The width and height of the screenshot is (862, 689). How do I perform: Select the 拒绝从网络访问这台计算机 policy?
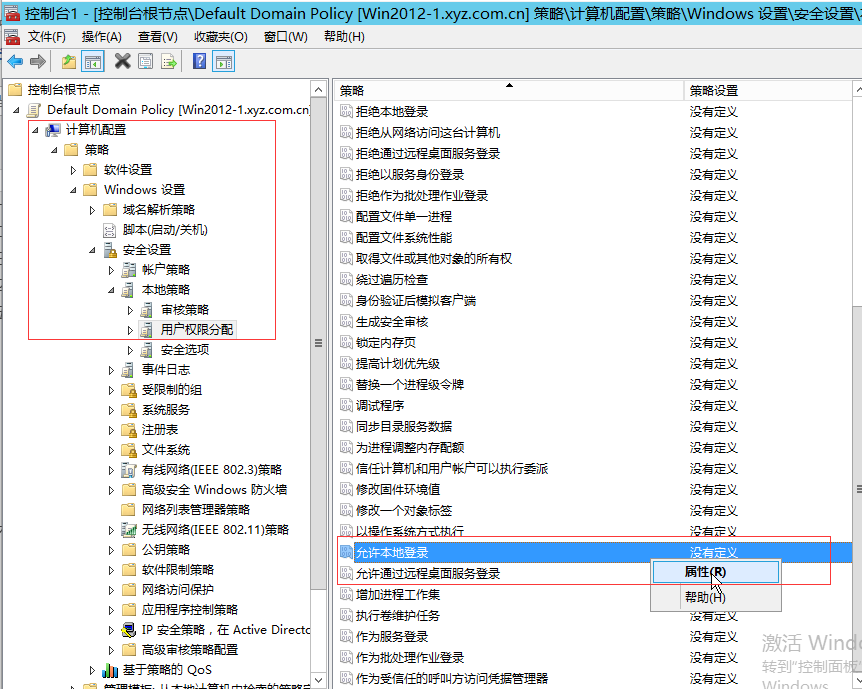coord(428,133)
